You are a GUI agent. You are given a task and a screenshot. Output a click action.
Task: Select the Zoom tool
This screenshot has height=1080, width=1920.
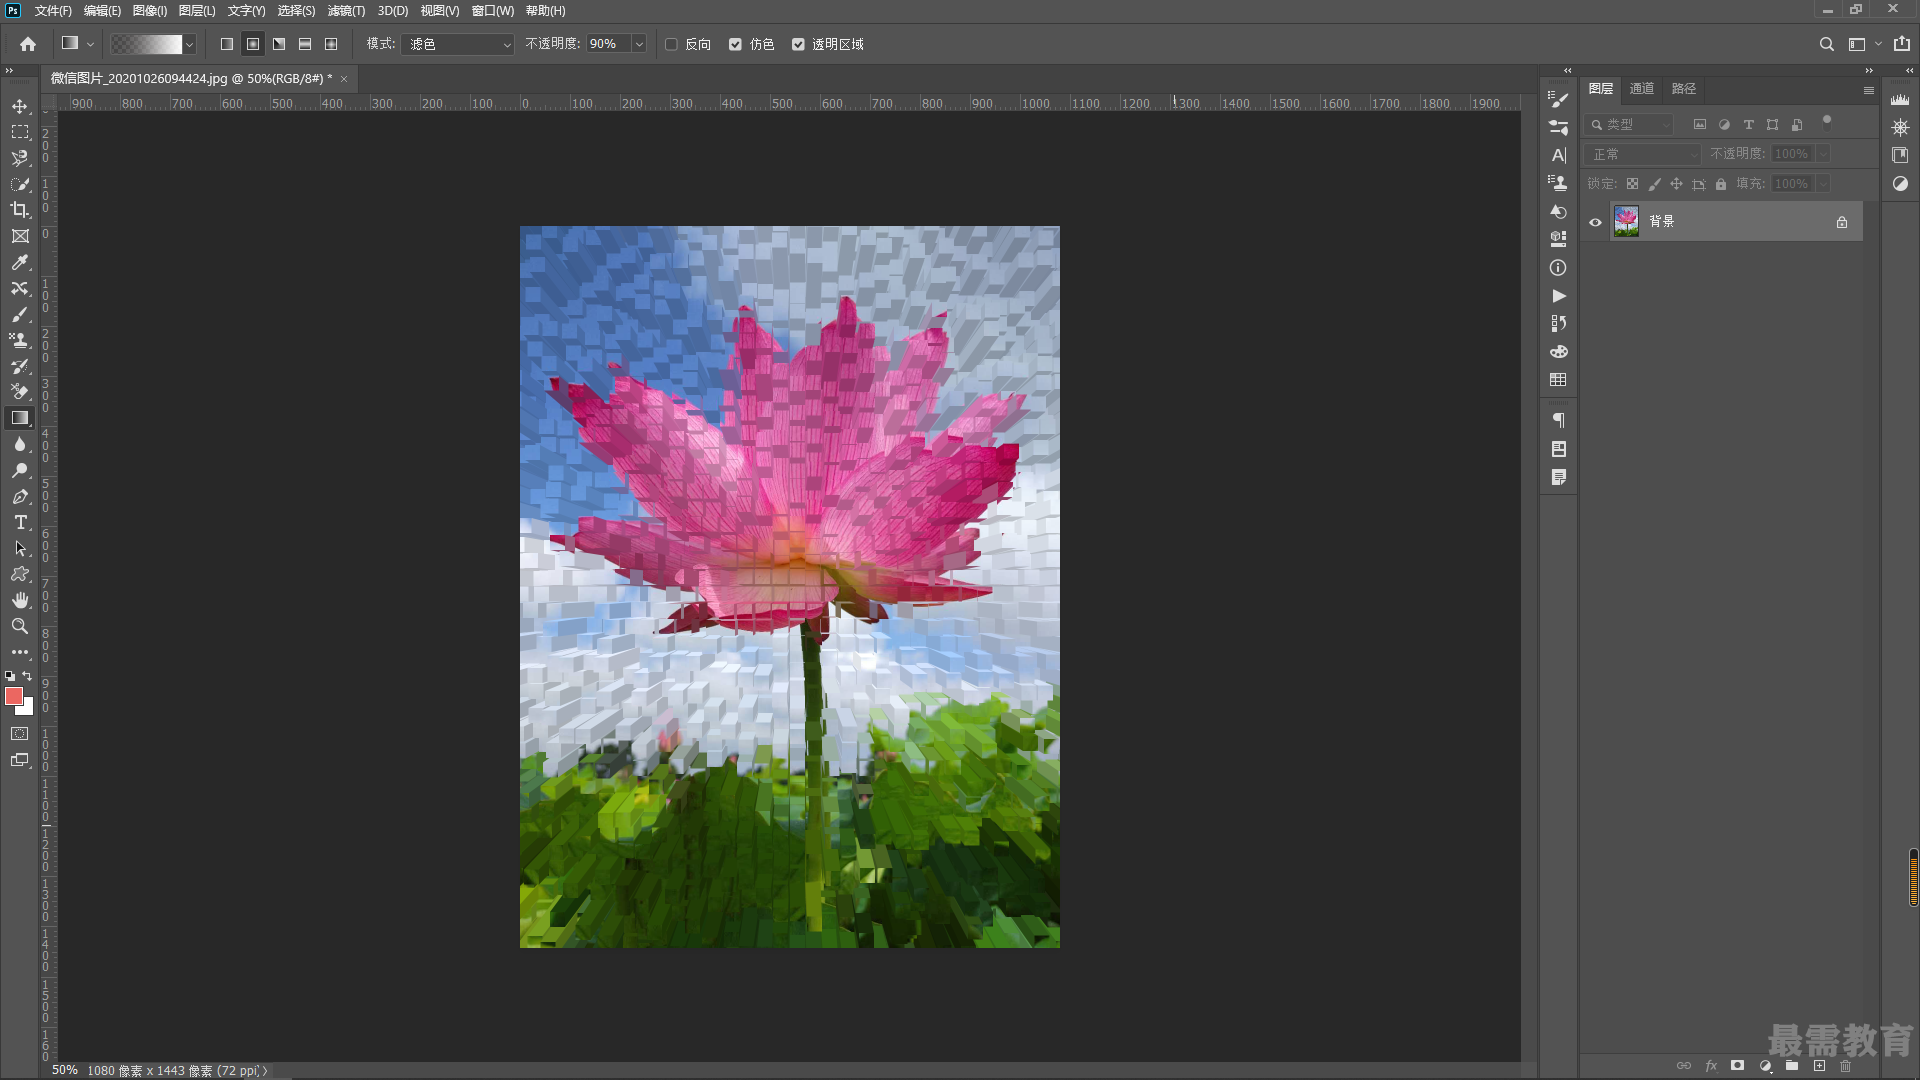(x=20, y=626)
